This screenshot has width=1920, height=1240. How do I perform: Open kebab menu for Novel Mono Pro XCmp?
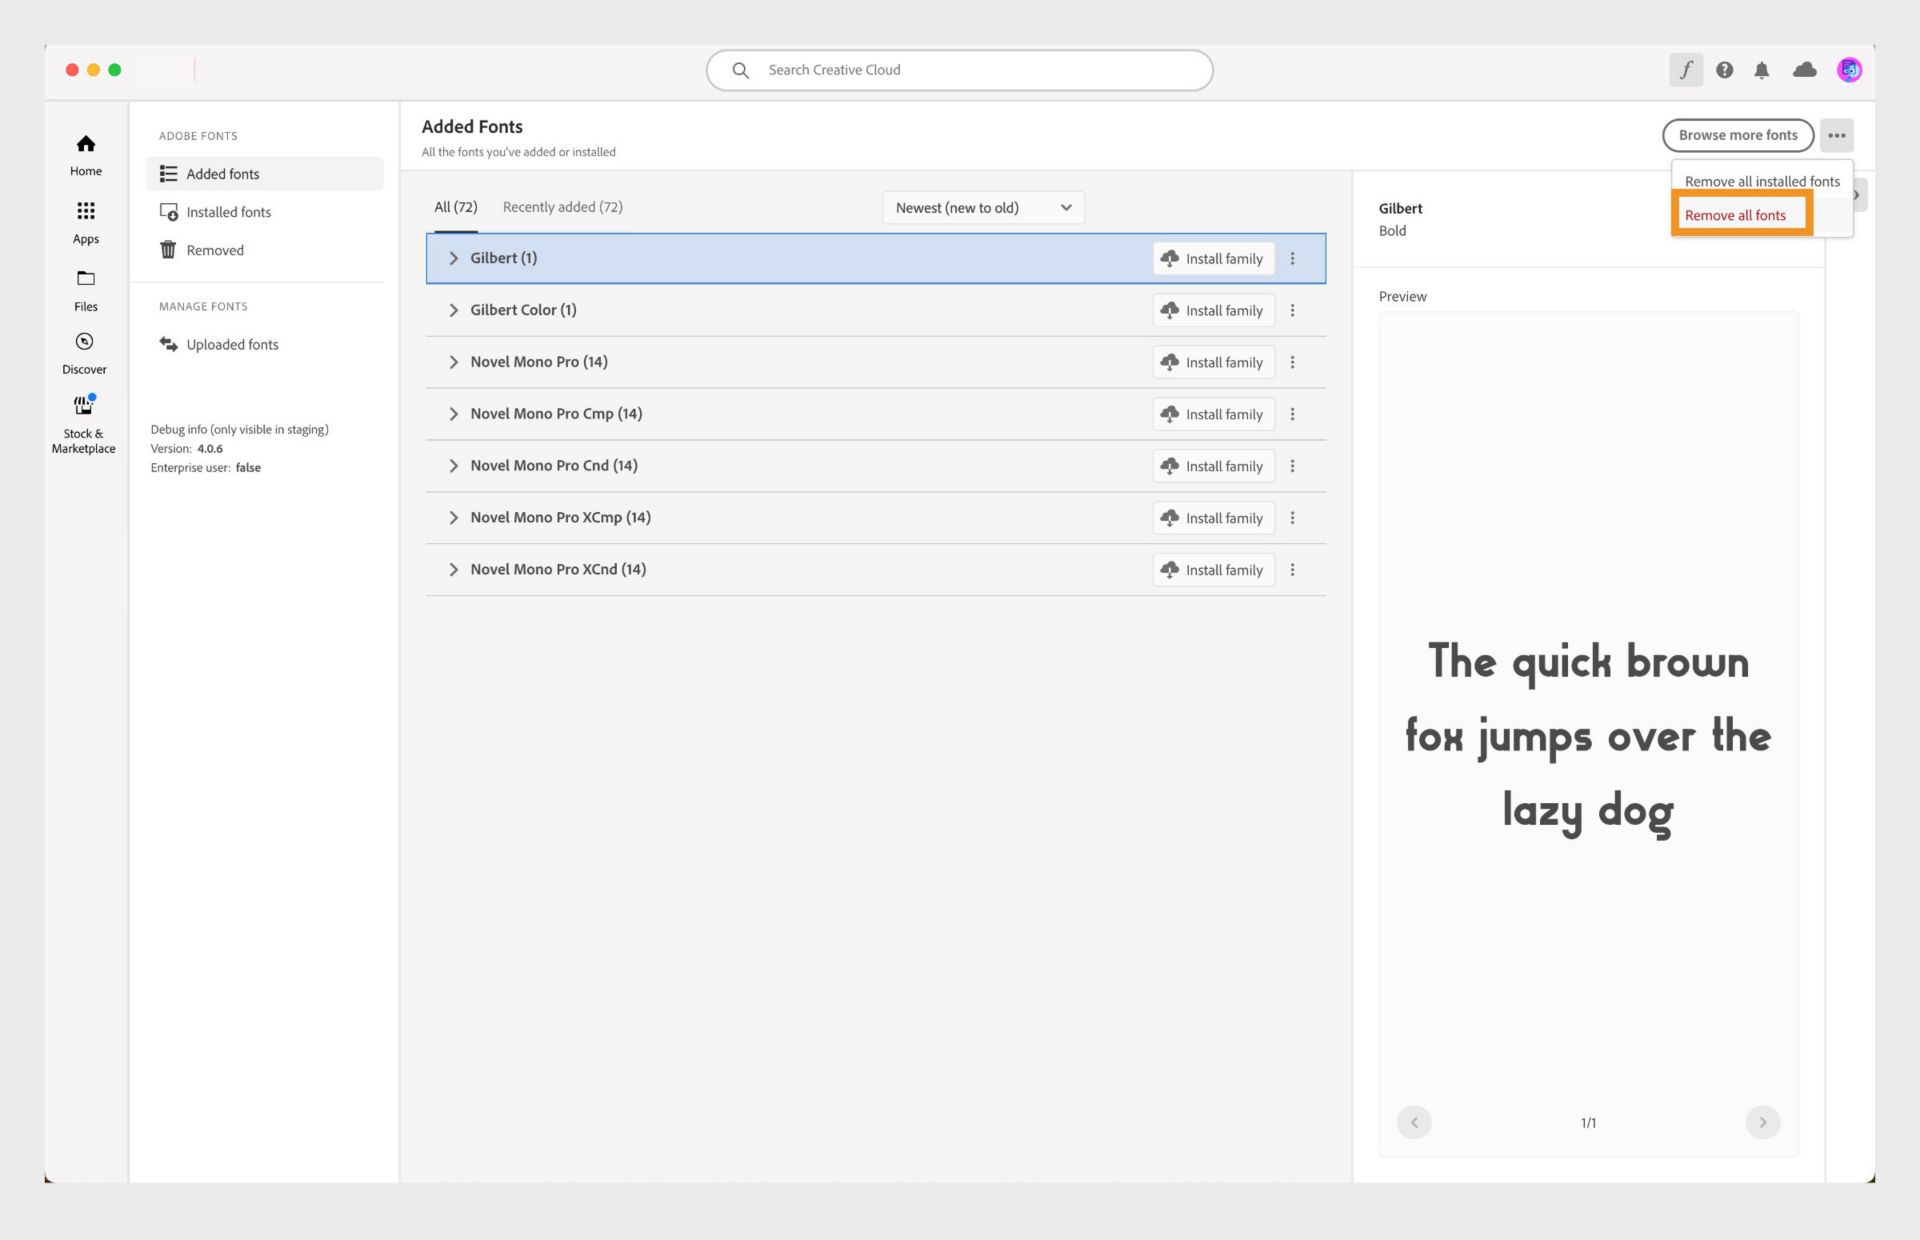[1293, 518]
